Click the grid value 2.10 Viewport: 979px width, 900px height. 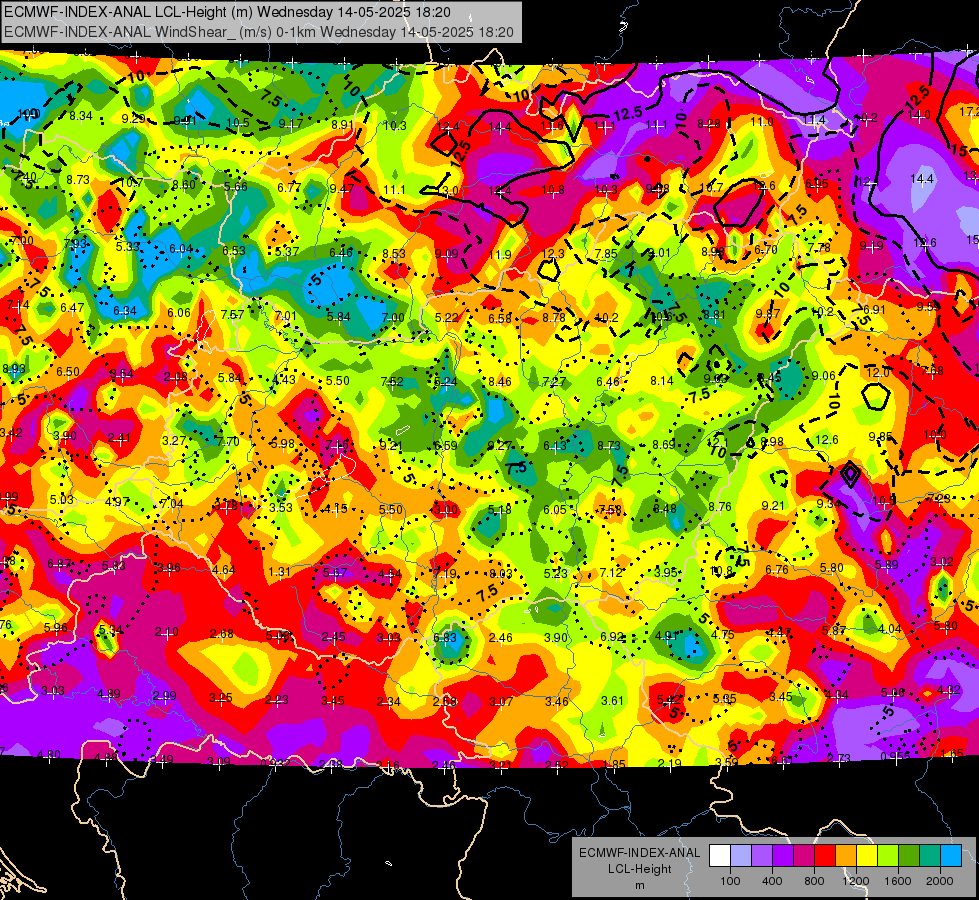(x=166, y=631)
